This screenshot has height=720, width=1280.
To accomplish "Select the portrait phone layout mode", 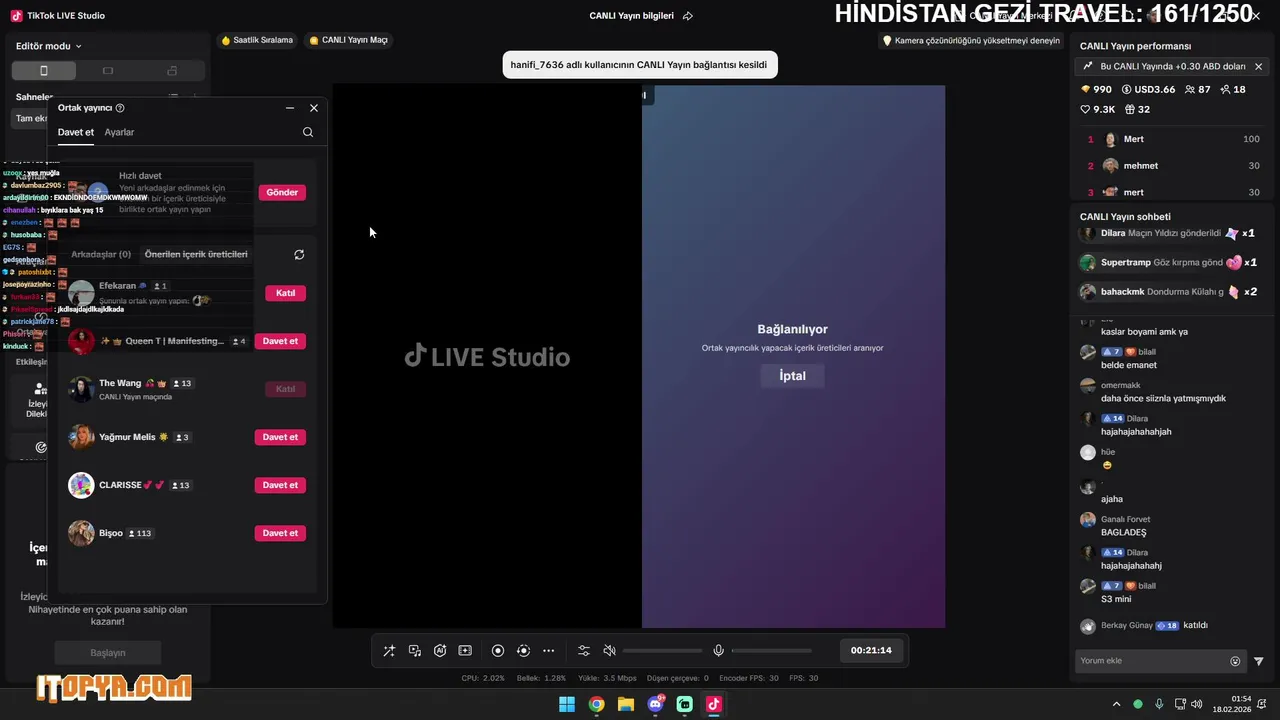I will tap(44, 71).
